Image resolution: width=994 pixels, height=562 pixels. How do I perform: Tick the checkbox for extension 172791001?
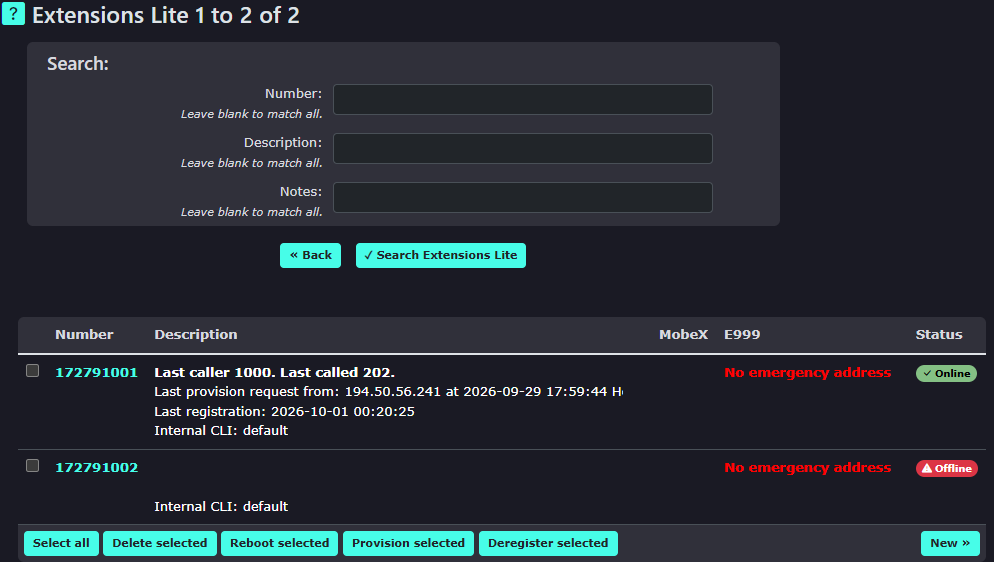click(32, 371)
